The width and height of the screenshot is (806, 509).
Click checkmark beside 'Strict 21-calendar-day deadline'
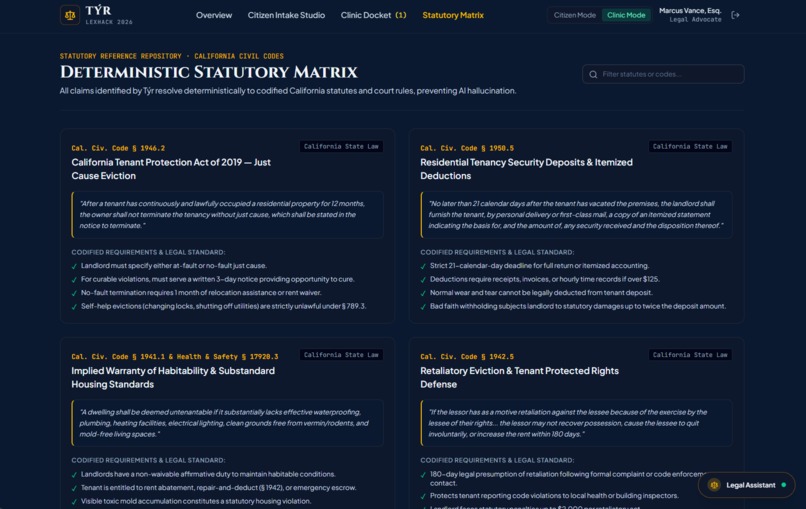click(x=423, y=266)
